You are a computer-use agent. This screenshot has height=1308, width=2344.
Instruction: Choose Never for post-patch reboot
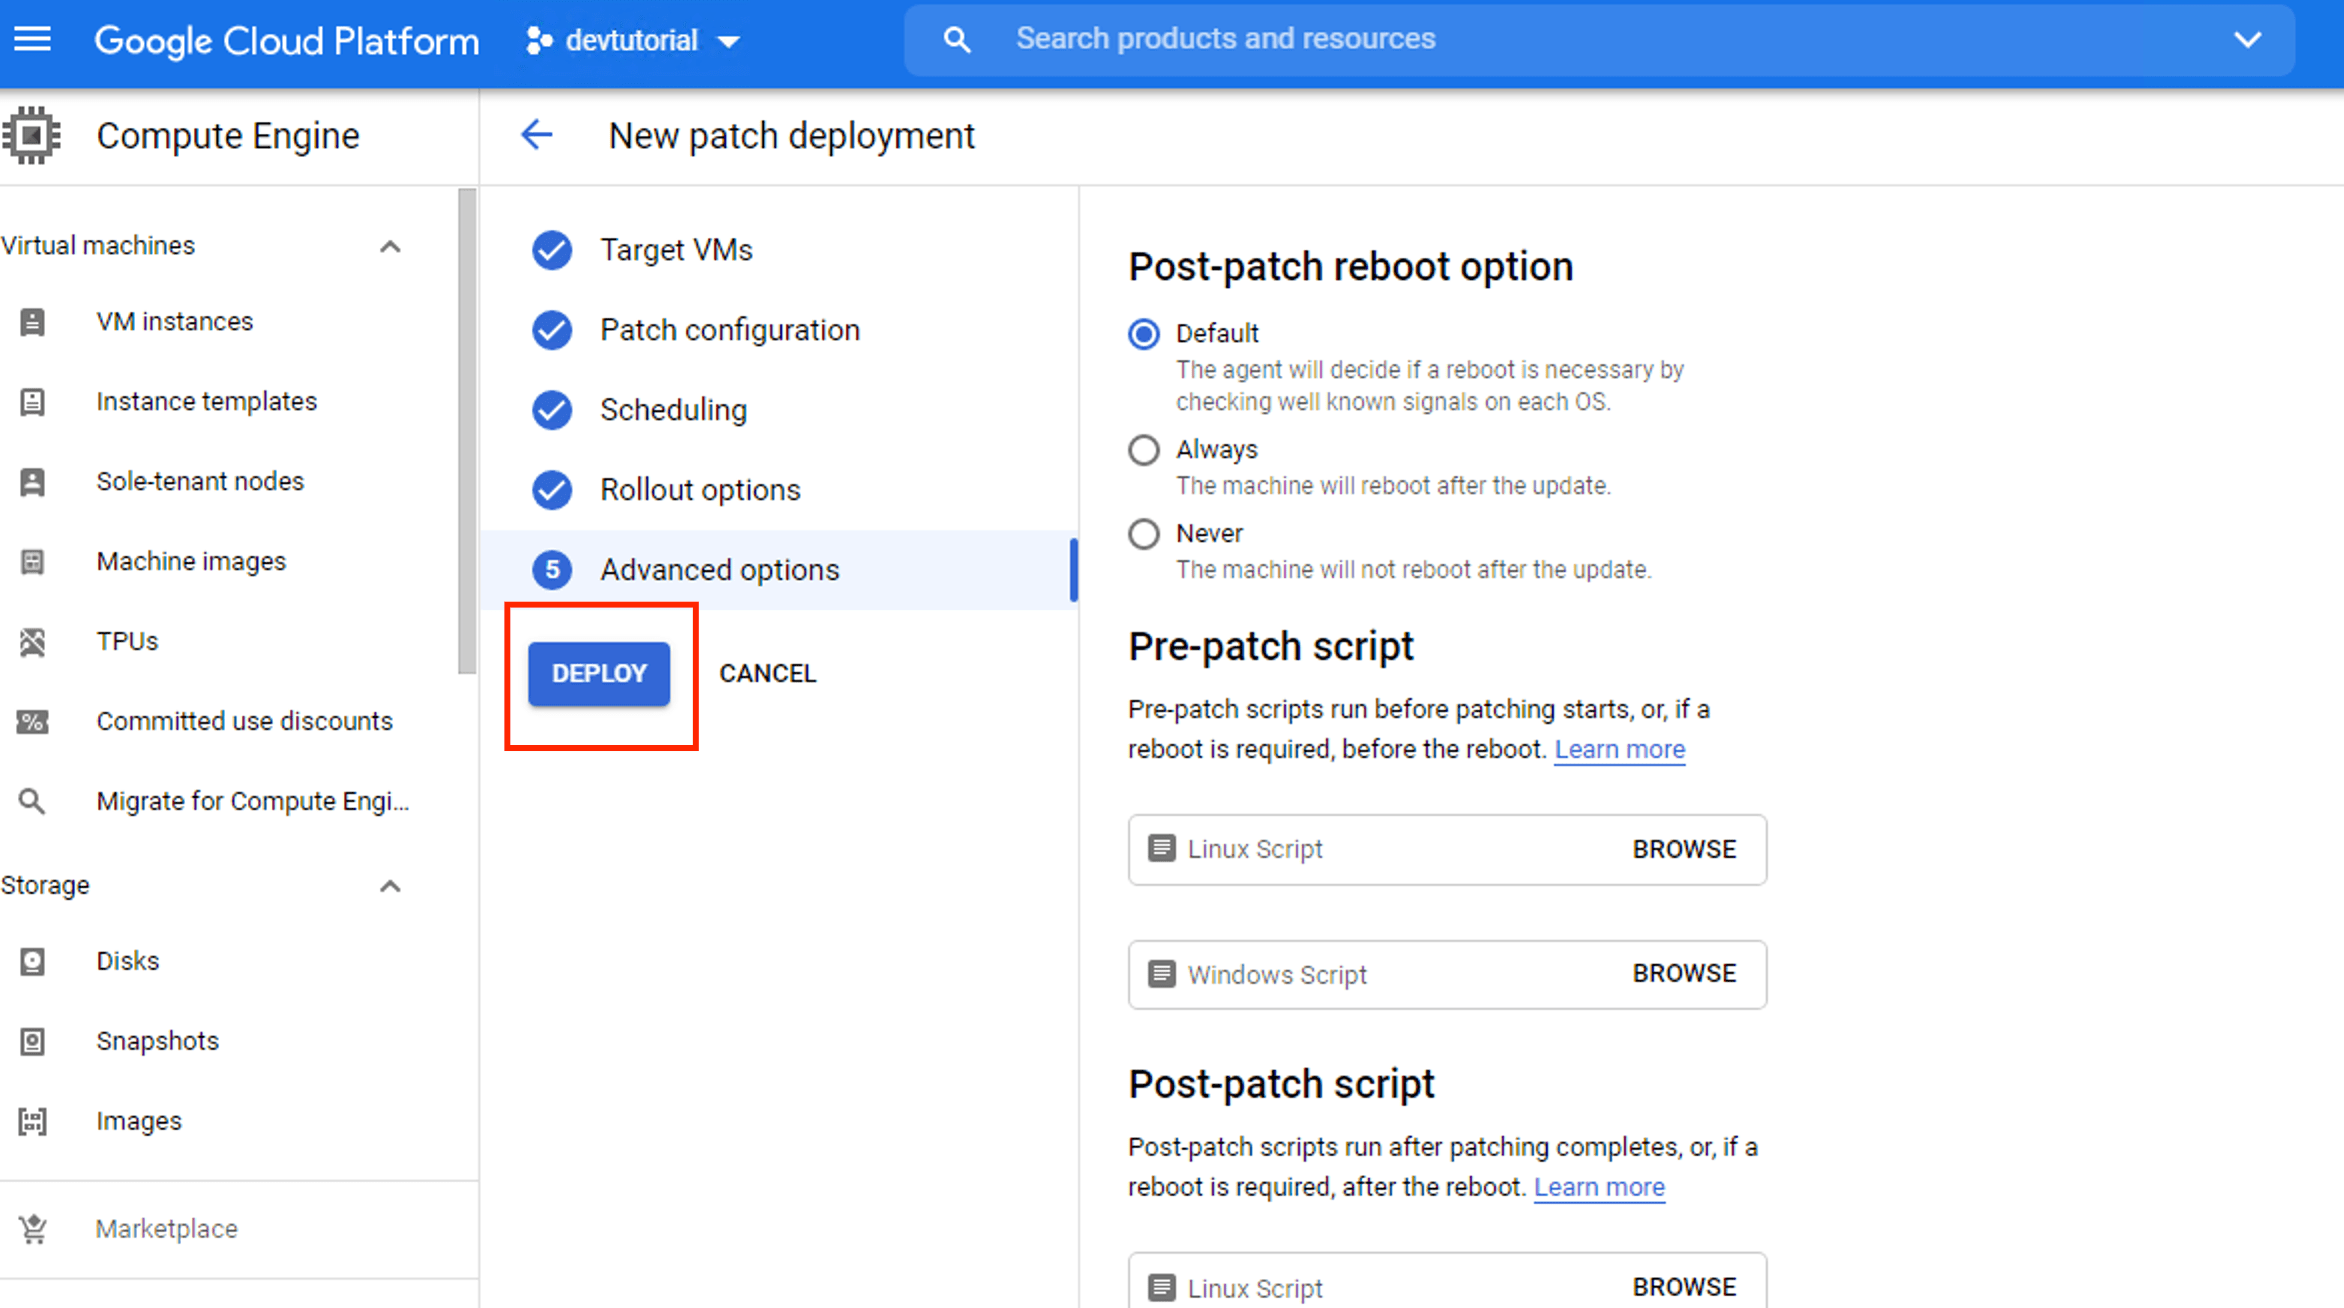(1143, 534)
